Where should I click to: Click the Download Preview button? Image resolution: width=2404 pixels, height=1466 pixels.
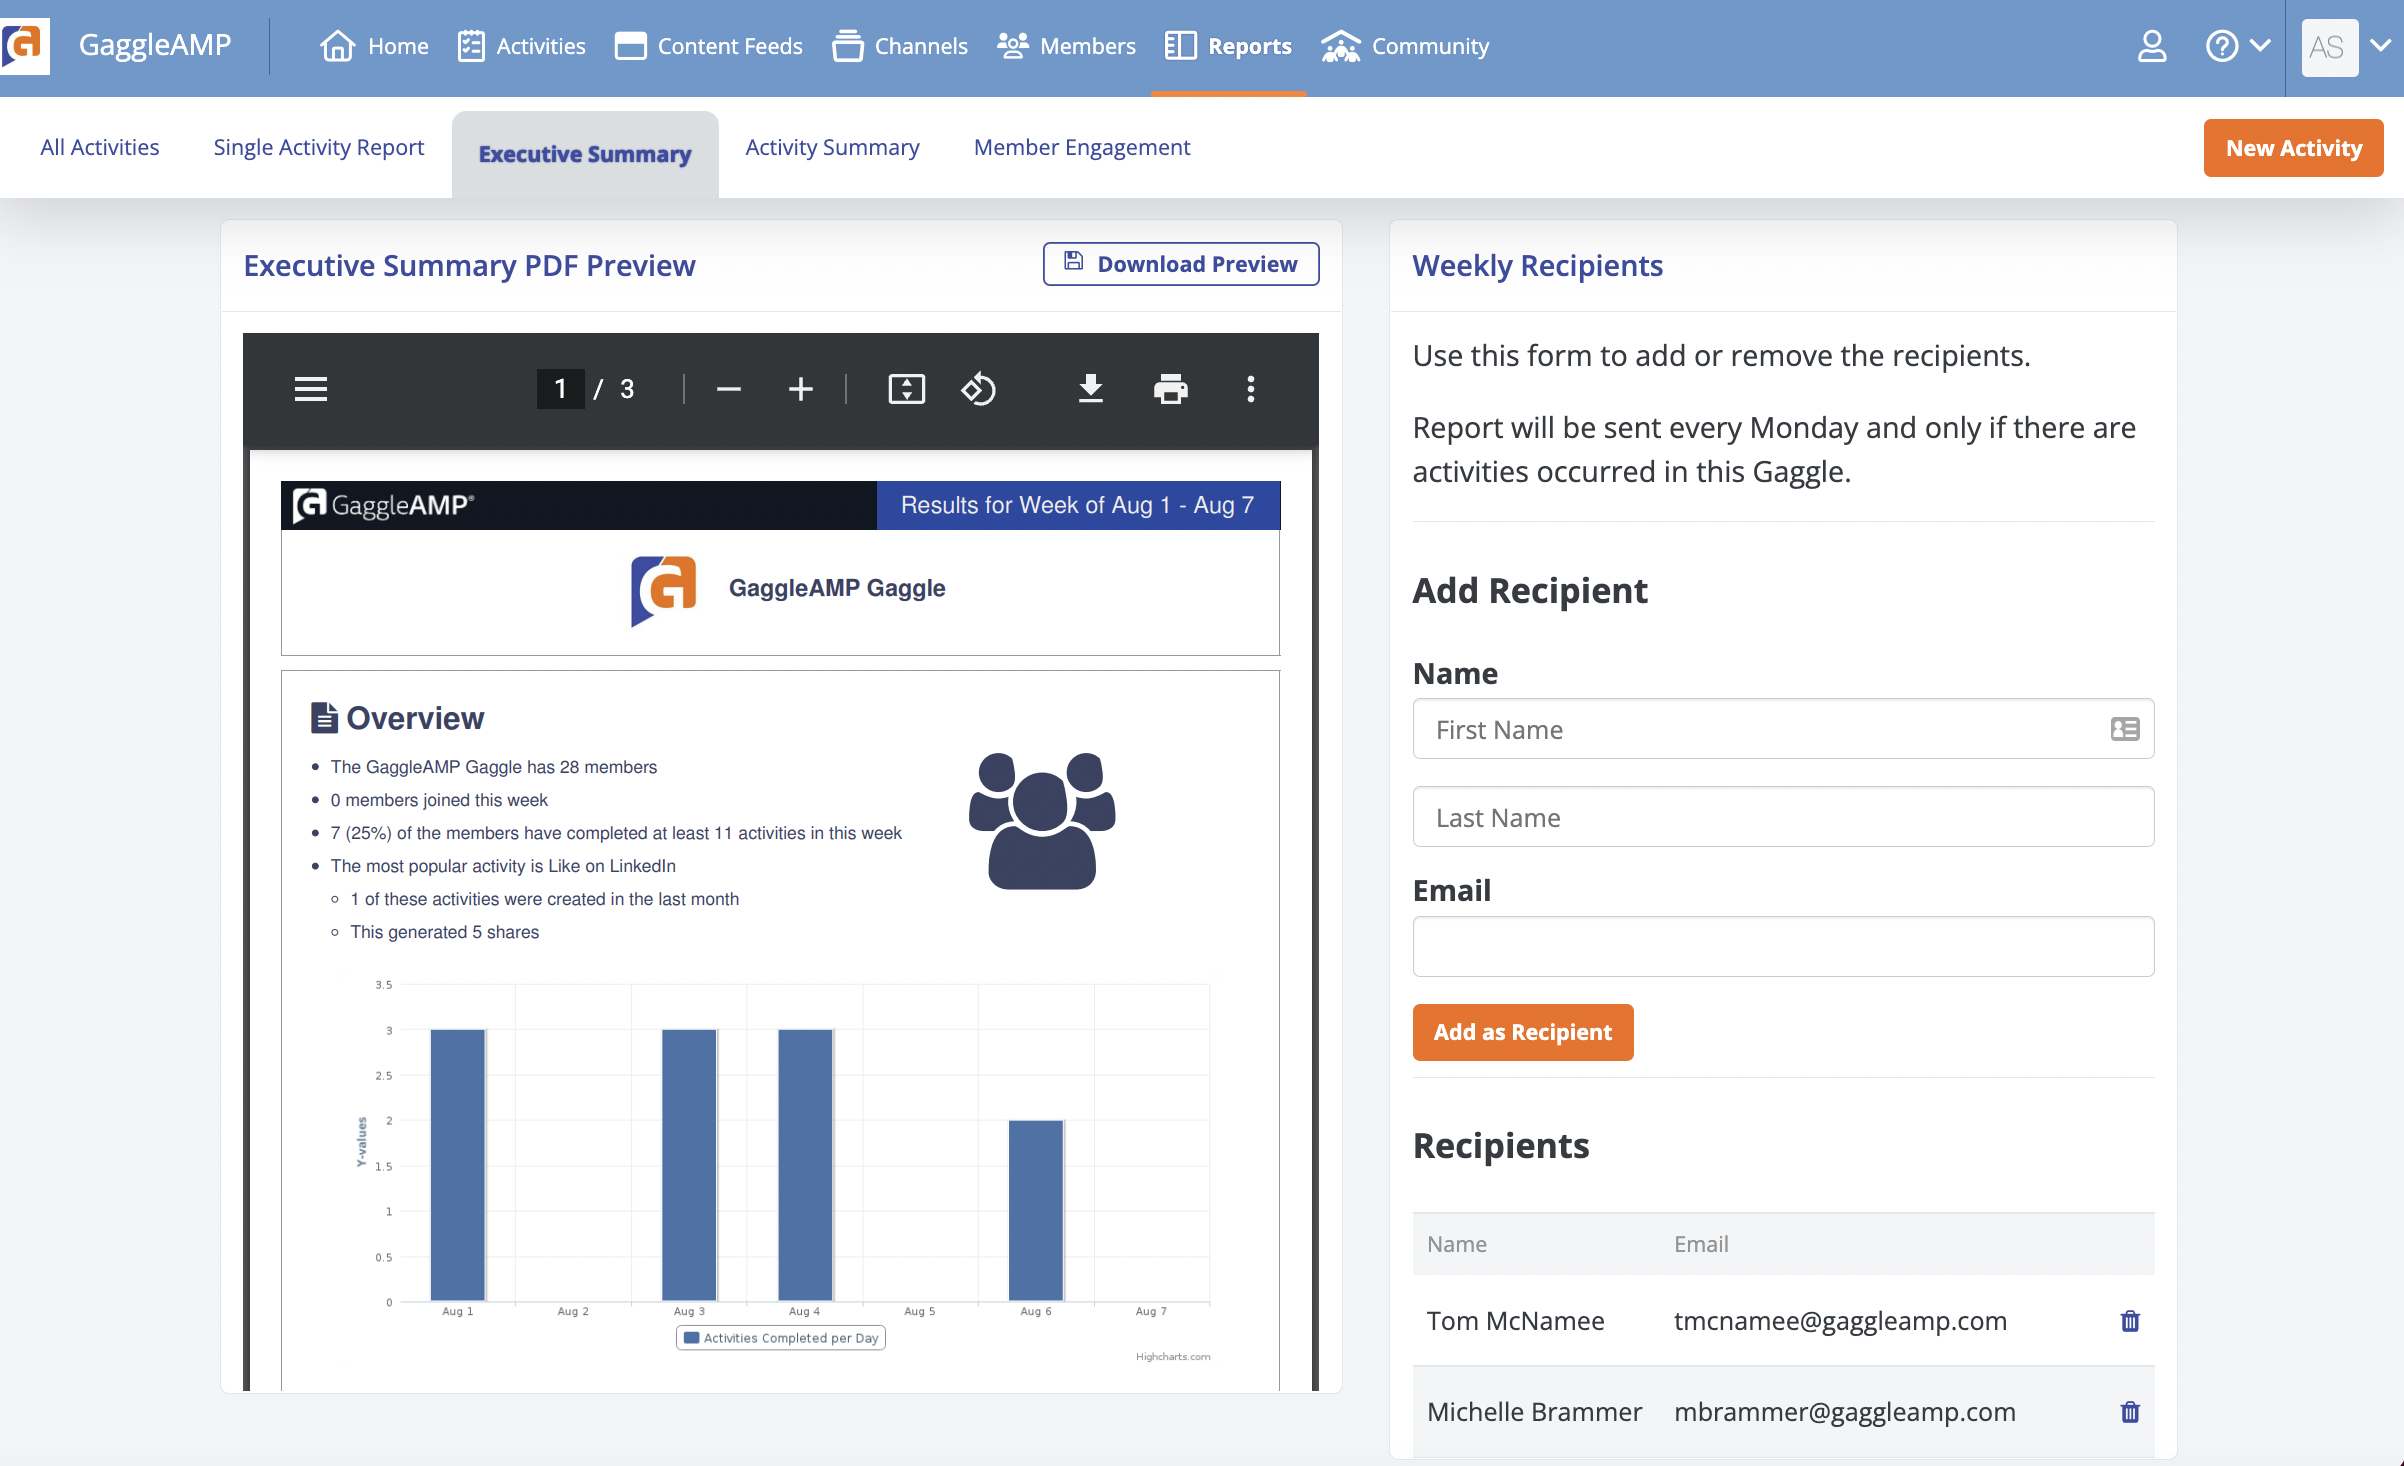pos(1181,264)
